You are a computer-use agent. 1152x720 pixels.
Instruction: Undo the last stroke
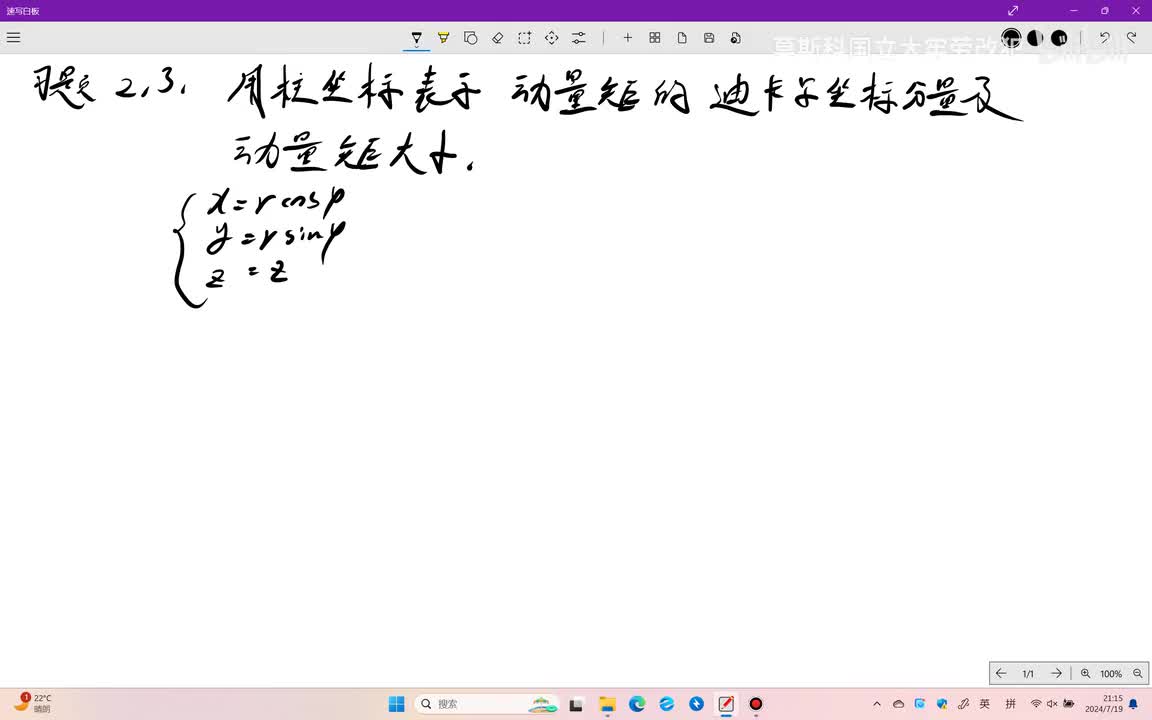1104,37
